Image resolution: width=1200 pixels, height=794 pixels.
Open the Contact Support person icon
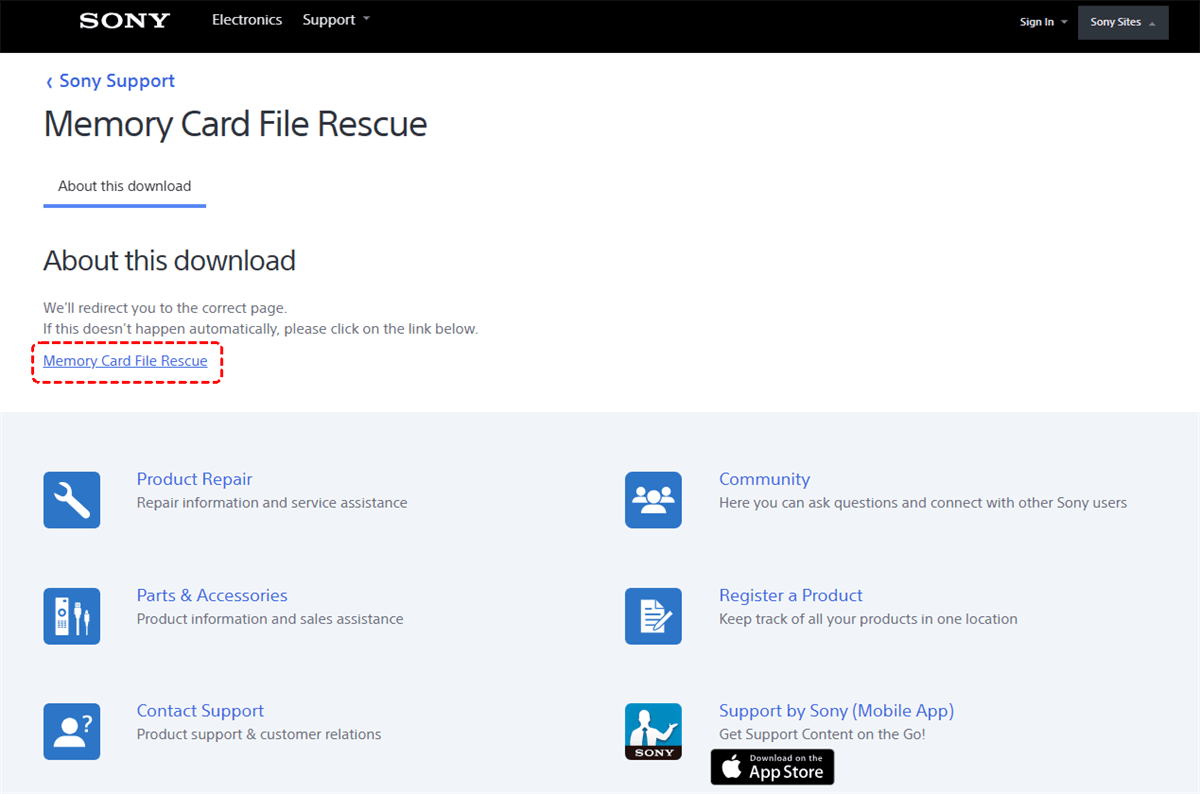(72, 732)
